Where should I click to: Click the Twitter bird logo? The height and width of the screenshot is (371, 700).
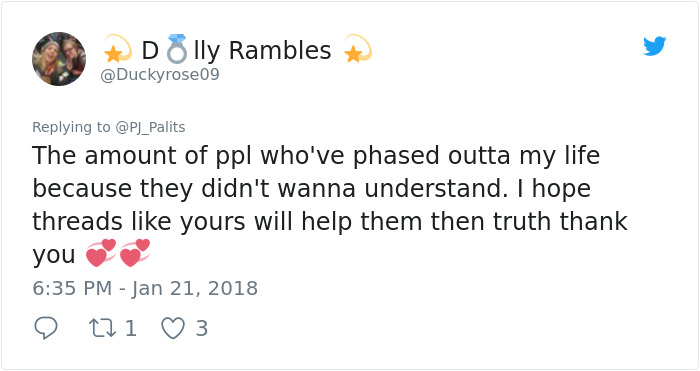[654, 46]
